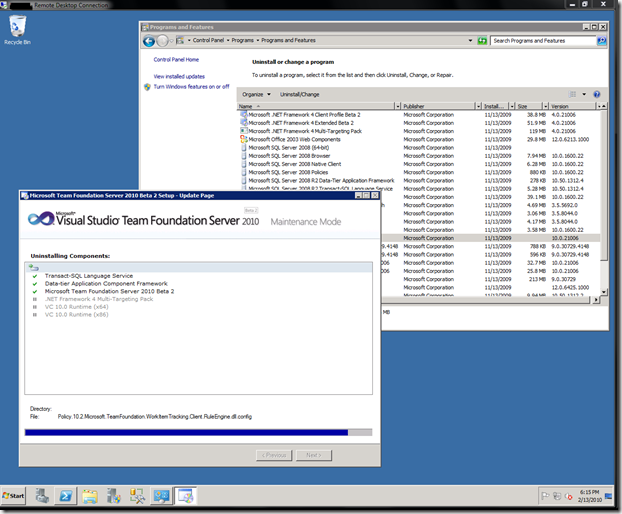The image size is (622, 514).
Task: Click the Search Programs and Features field
Action: (543, 40)
